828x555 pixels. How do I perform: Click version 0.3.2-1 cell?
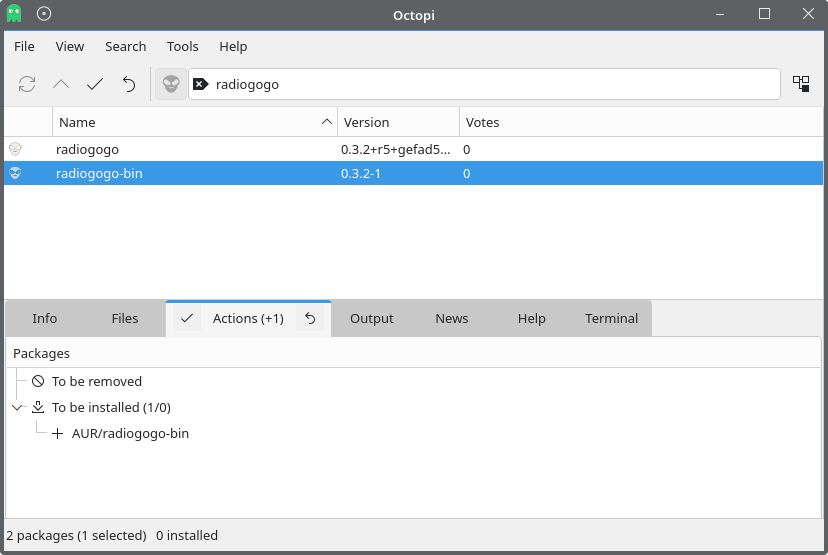pos(361,173)
